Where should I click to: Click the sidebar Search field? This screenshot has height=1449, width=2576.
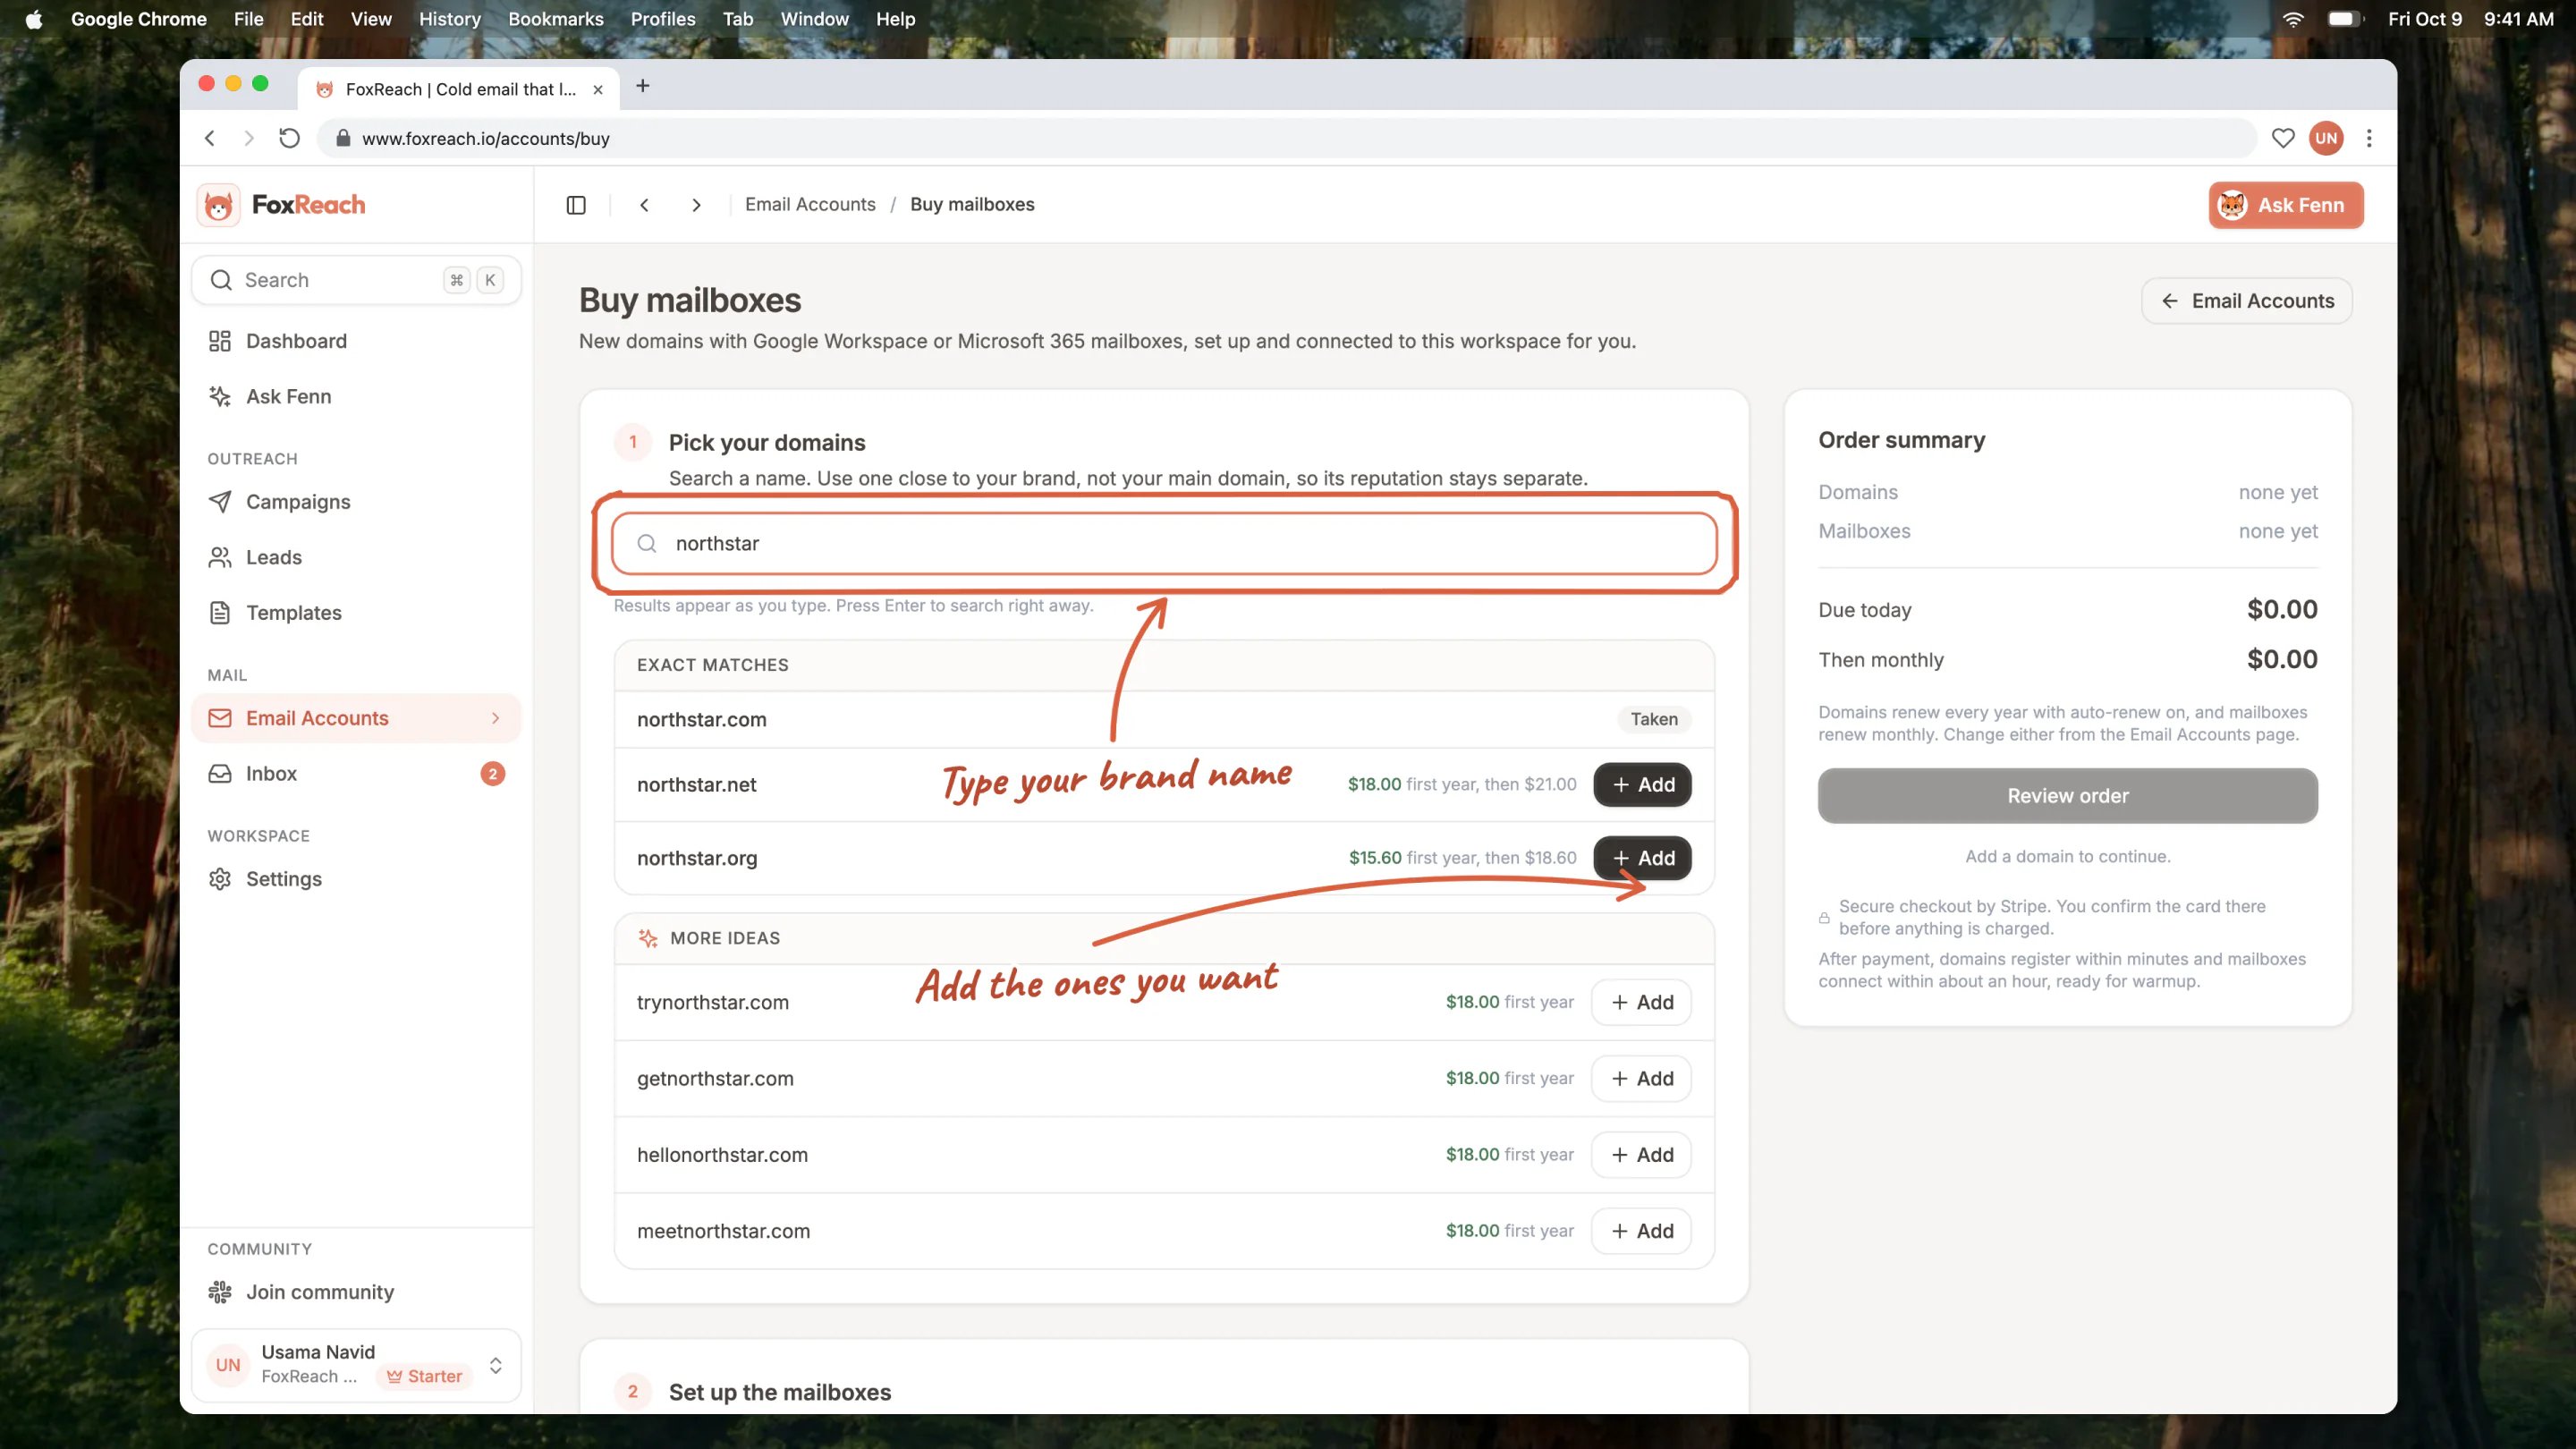[356, 280]
